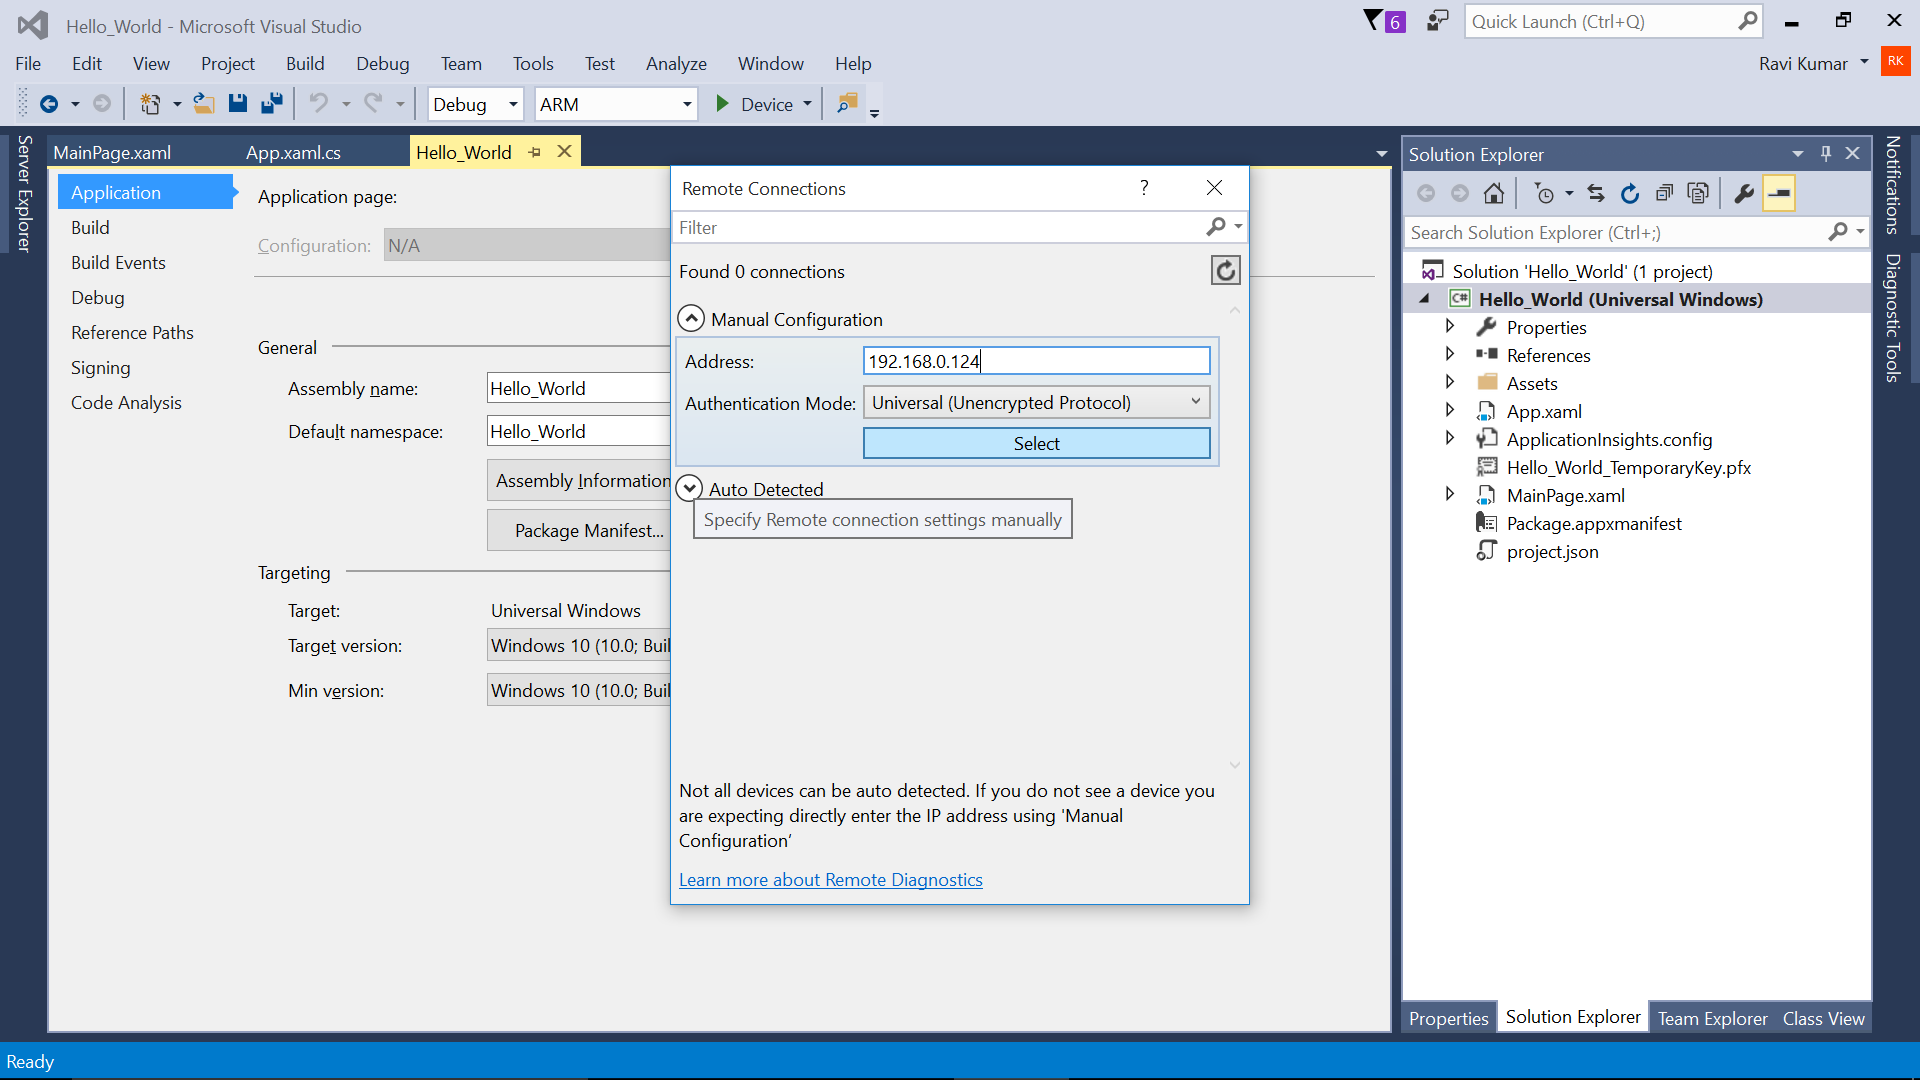Open Properties via the wrench icon
The height and width of the screenshot is (1080, 1920).
(1744, 194)
